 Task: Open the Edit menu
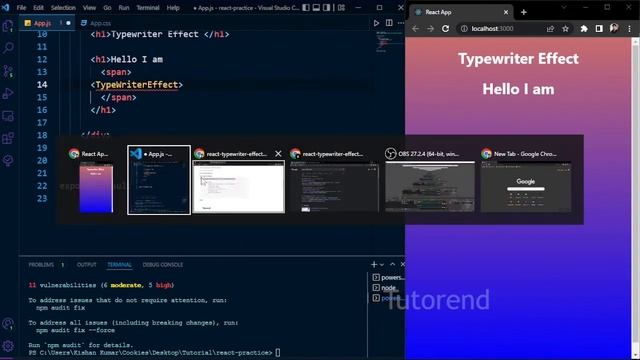38,7
